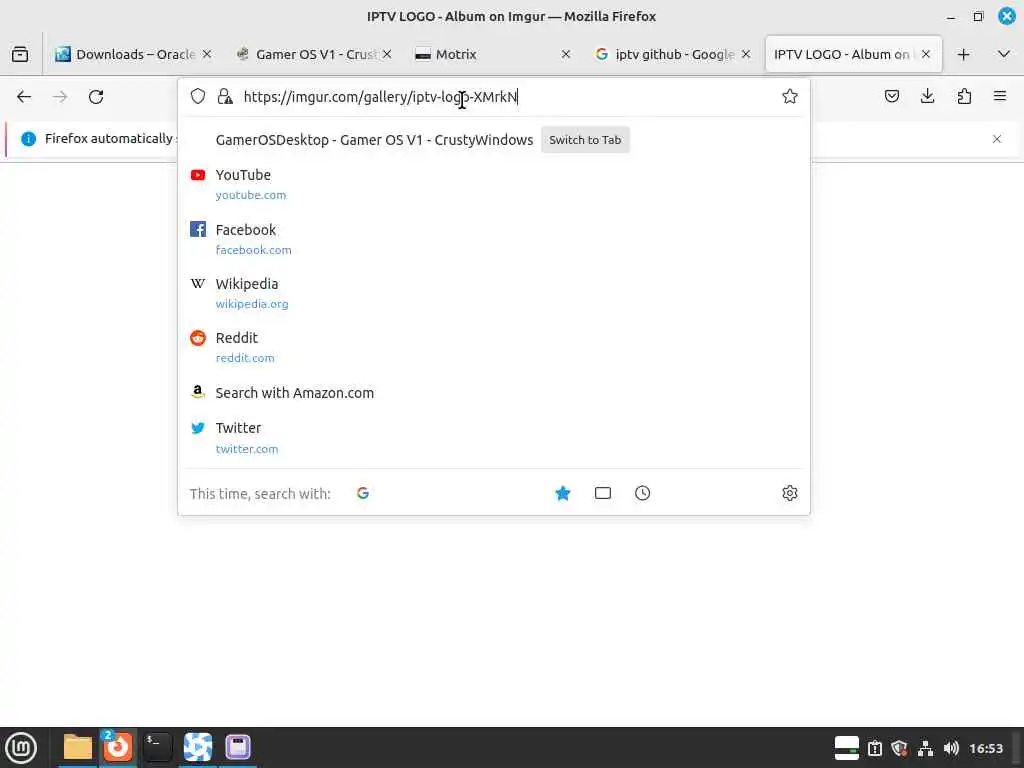This screenshot has width=1024, height=768.
Task: Open Firefox application menu
Action: click(1000, 97)
